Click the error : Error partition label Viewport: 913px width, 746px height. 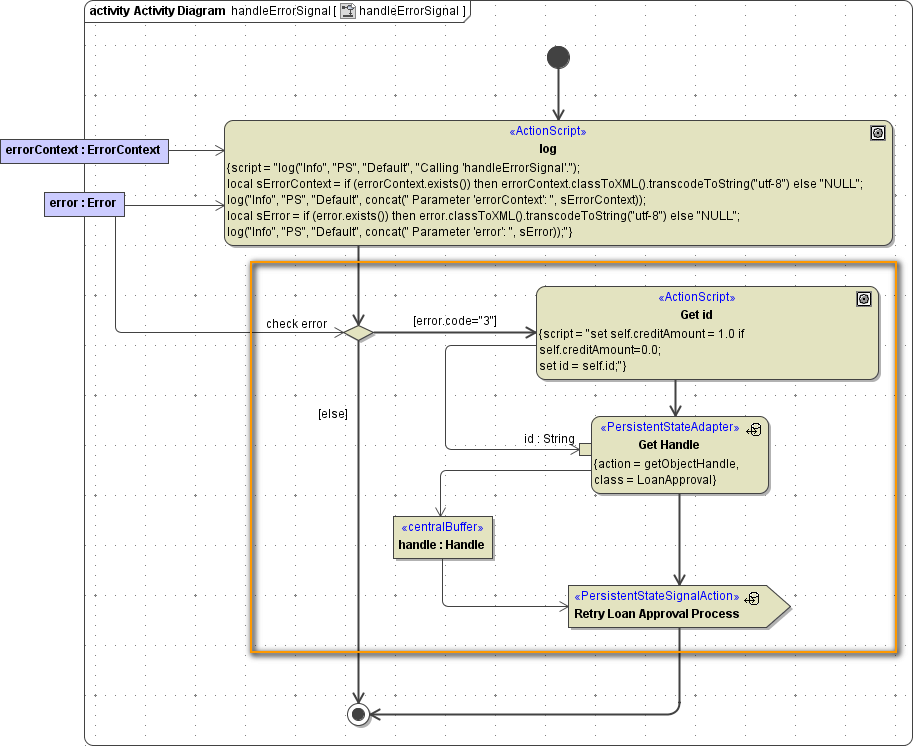tap(84, 203)
